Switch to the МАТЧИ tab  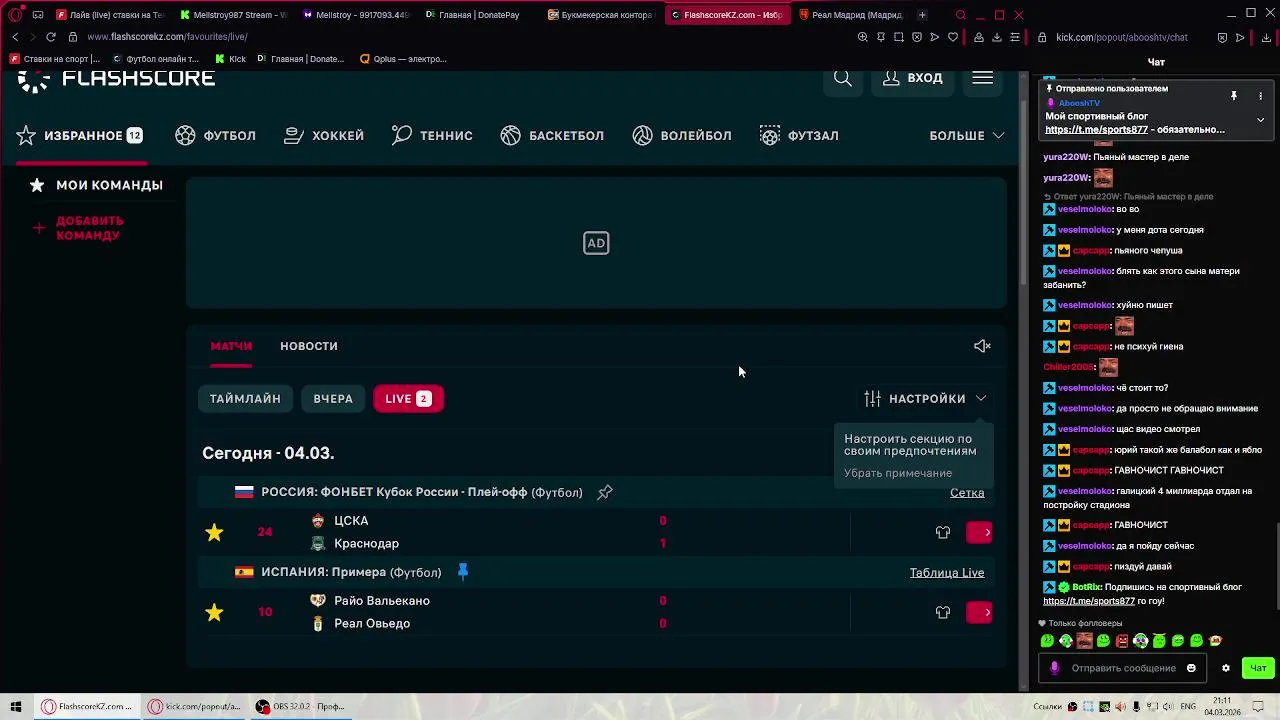(x=231, y=346)
